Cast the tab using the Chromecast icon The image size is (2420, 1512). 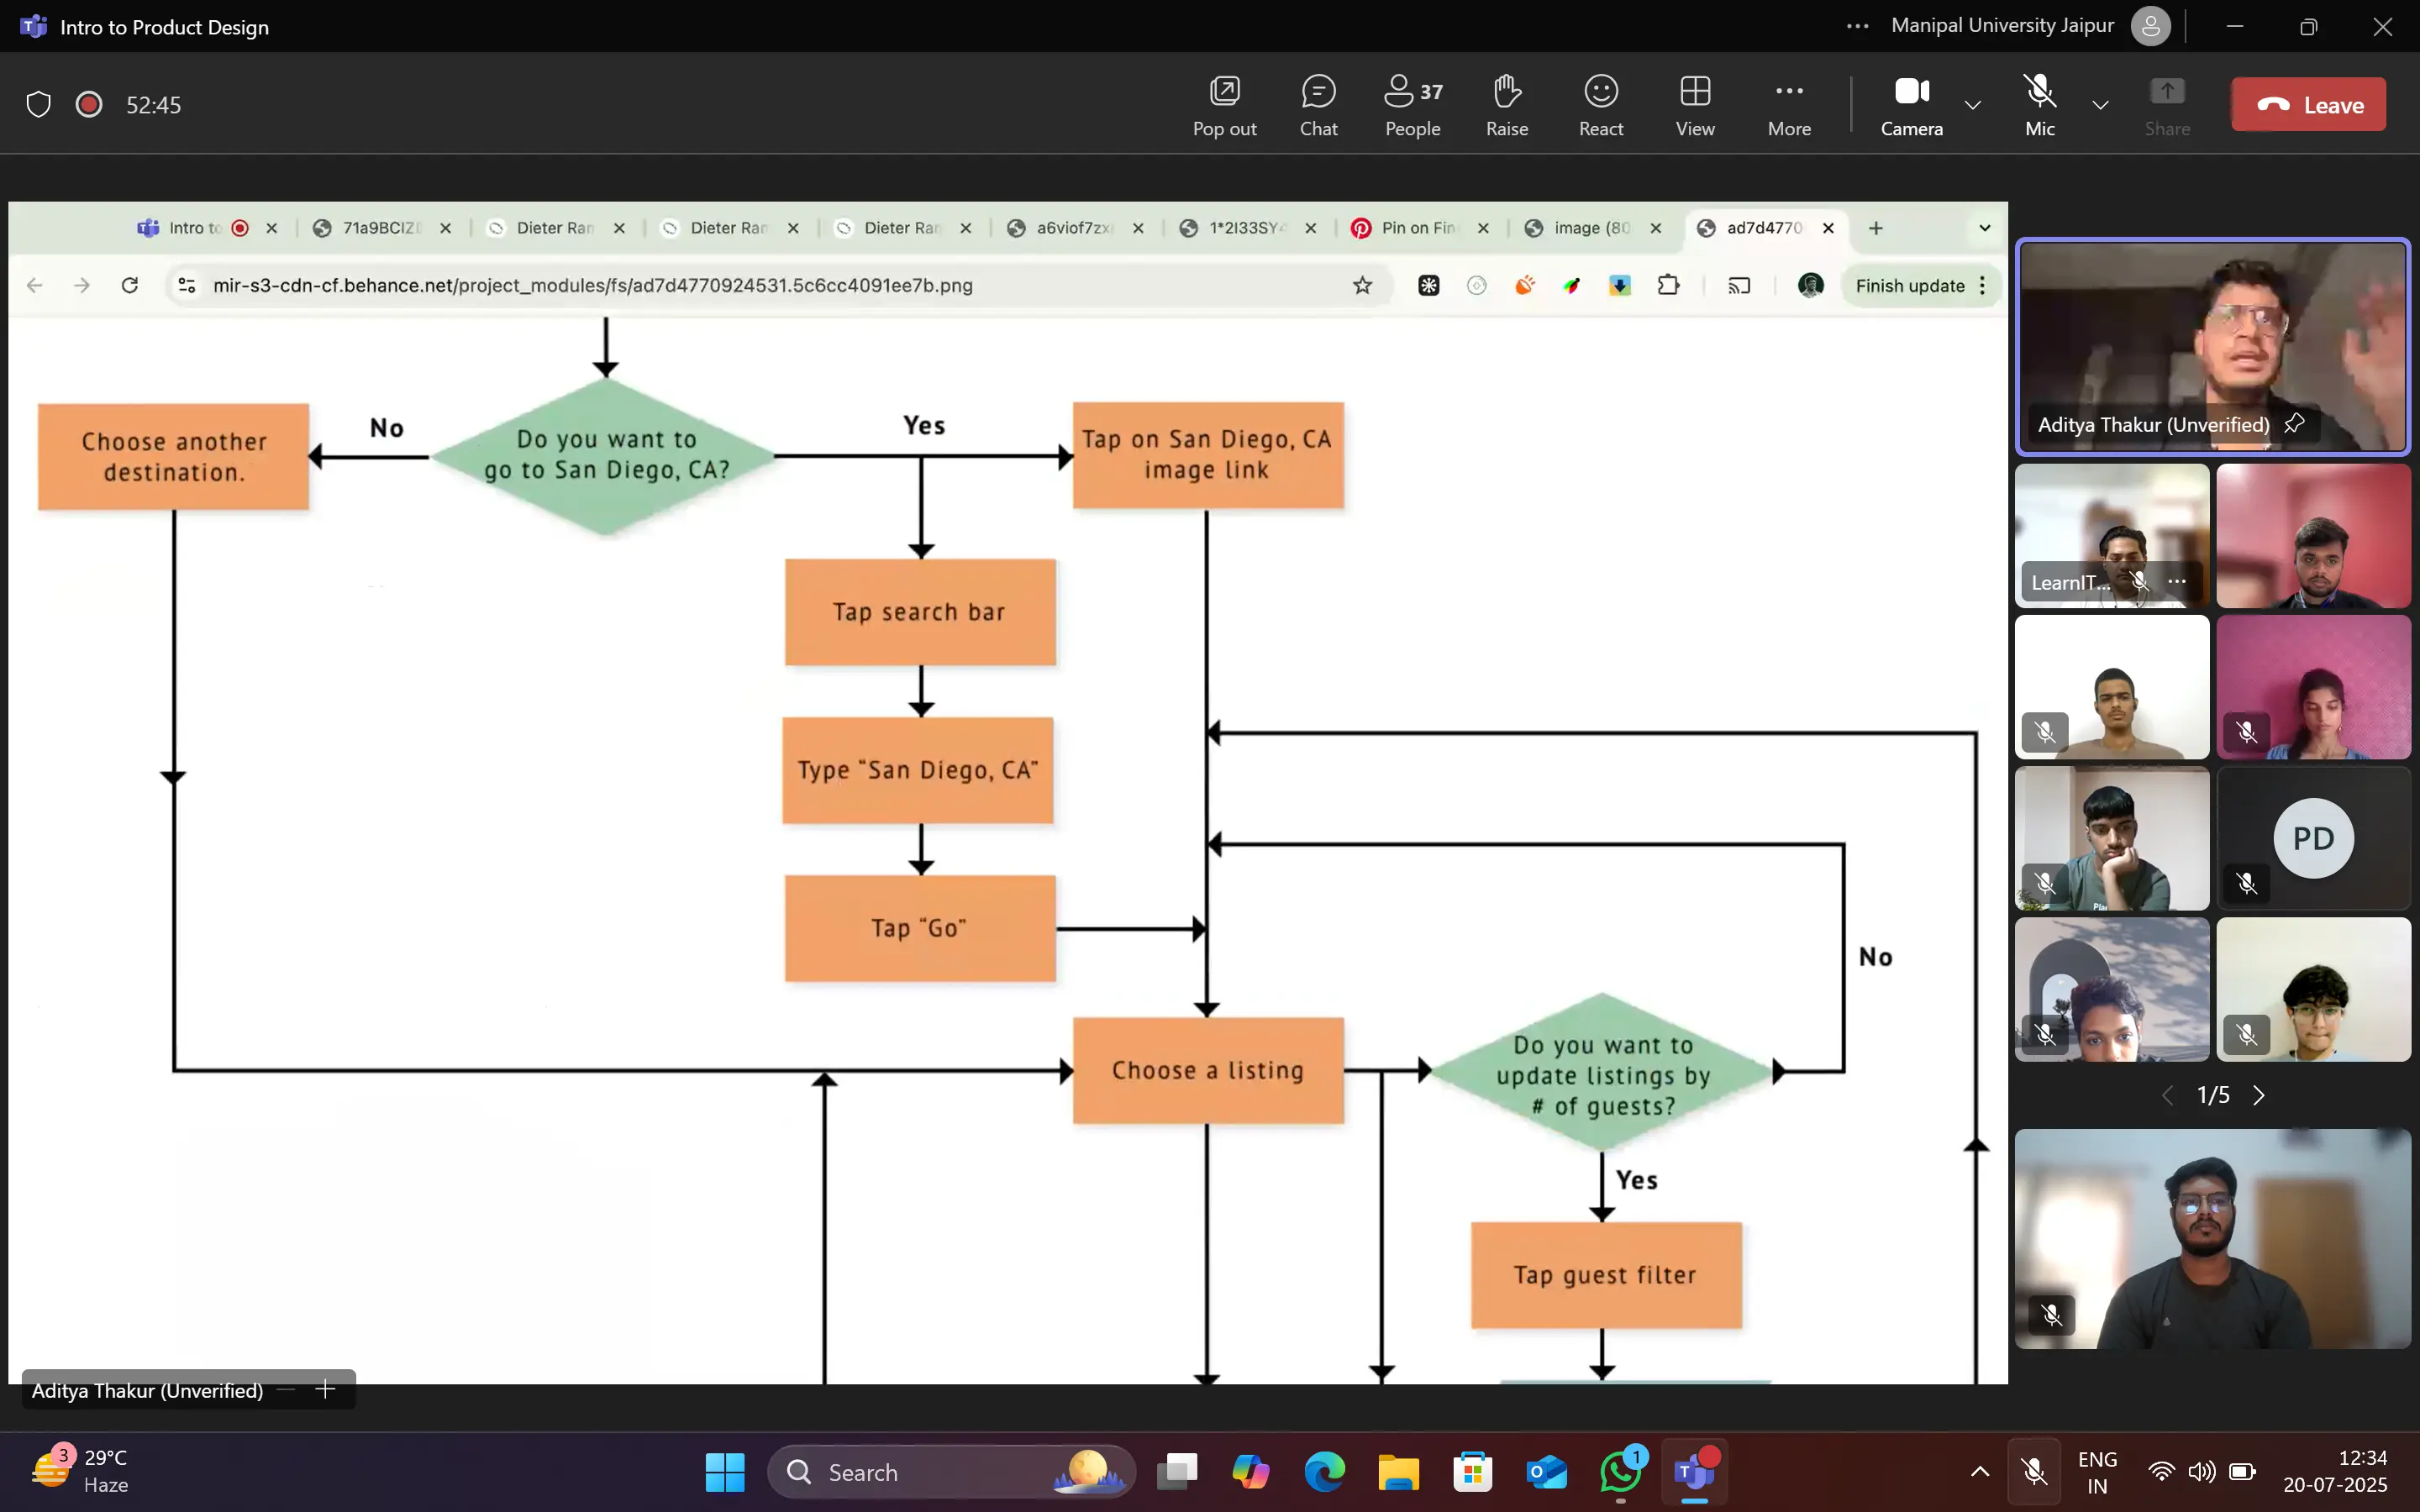click(1738, 285)
